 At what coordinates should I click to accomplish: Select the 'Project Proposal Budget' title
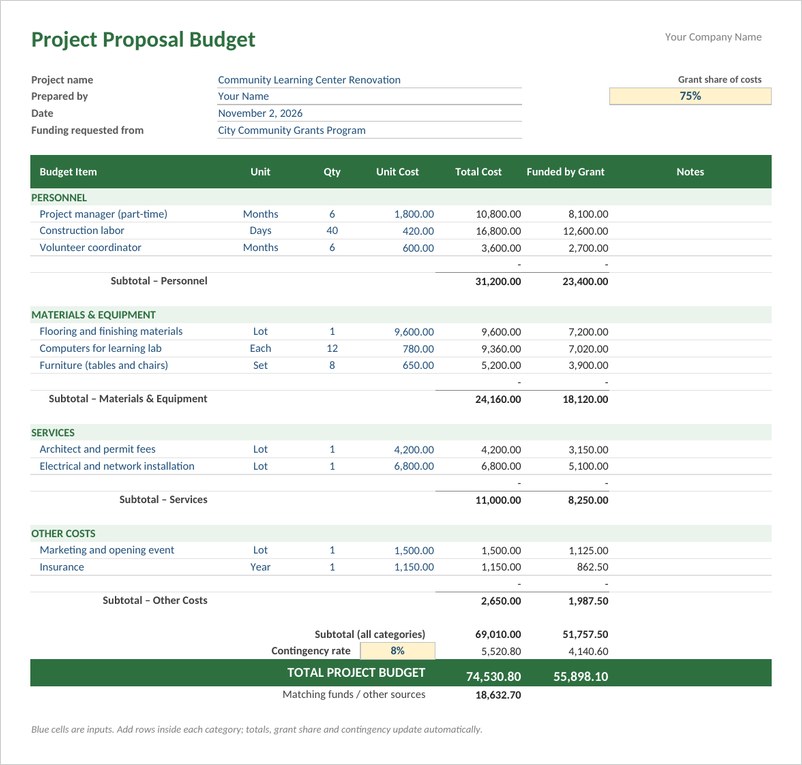(x=143, y=40)
